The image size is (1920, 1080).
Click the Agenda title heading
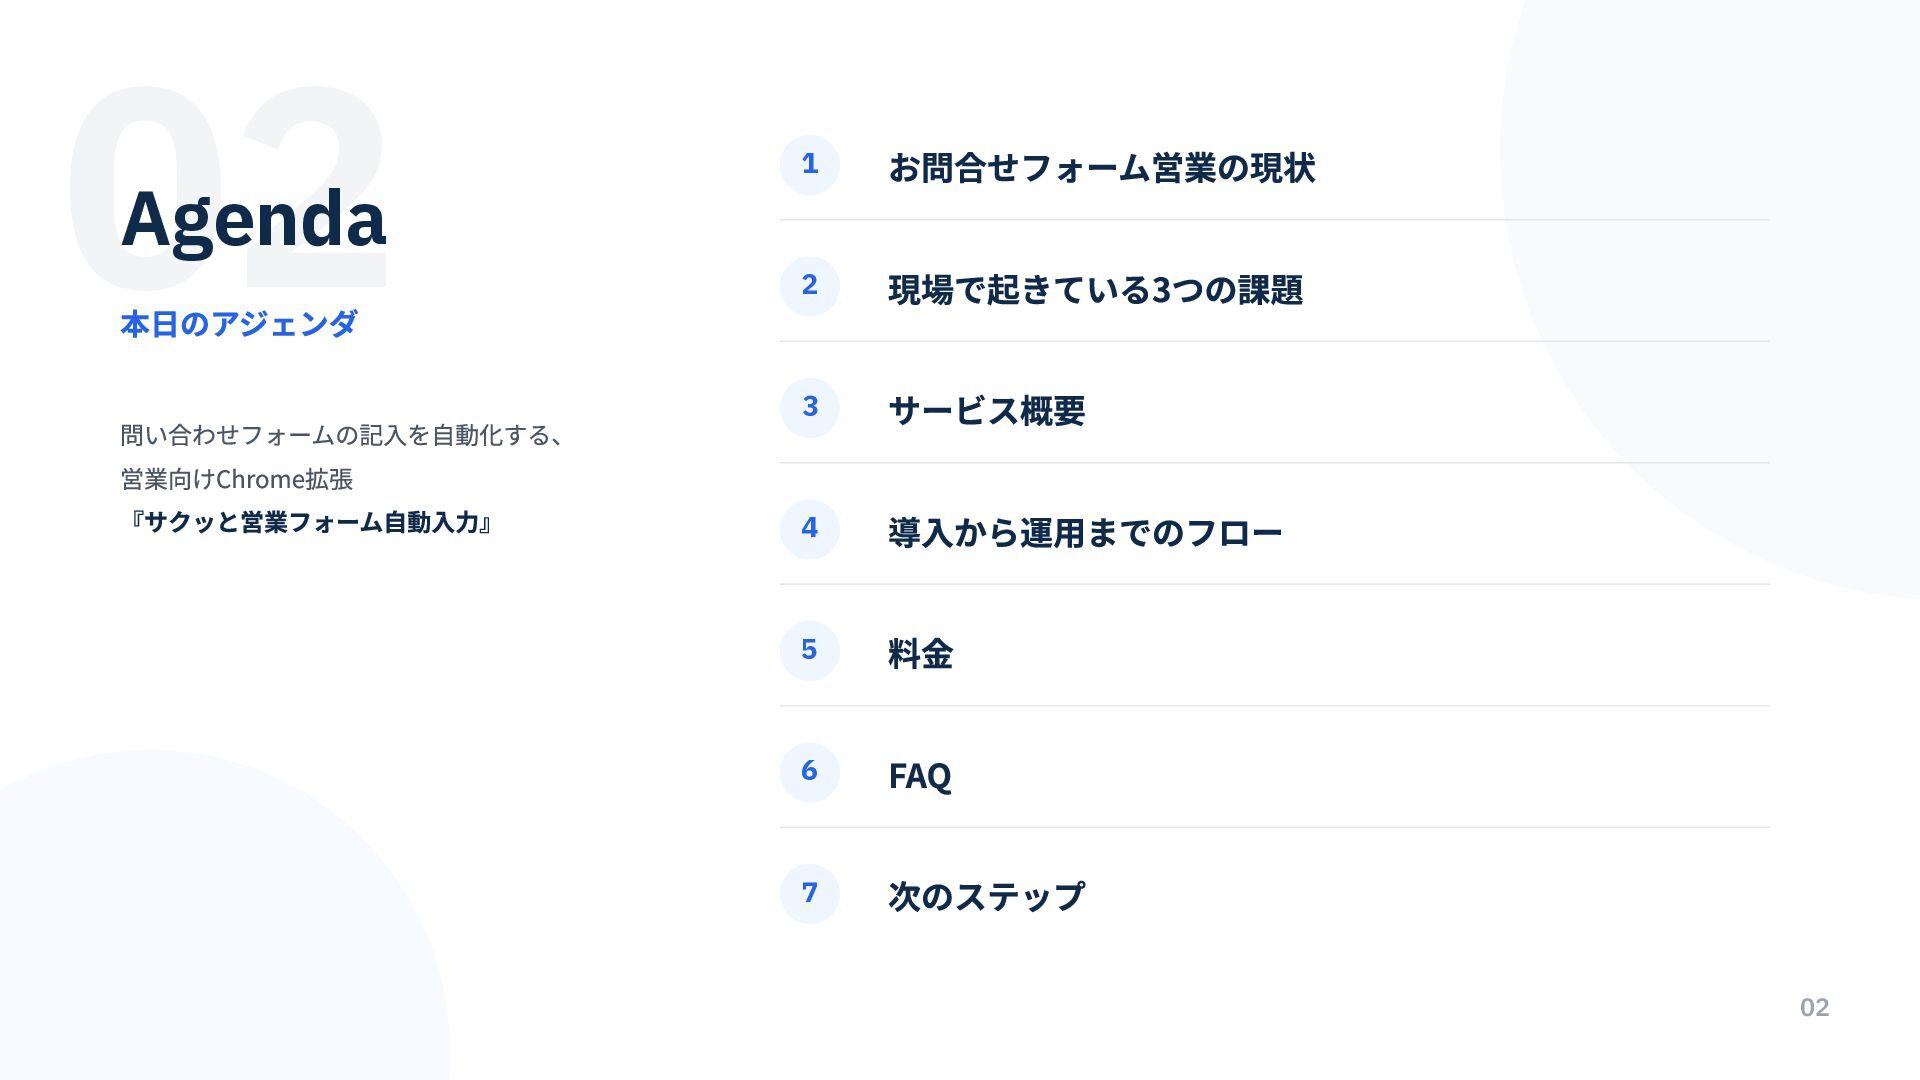coord(253,218)
